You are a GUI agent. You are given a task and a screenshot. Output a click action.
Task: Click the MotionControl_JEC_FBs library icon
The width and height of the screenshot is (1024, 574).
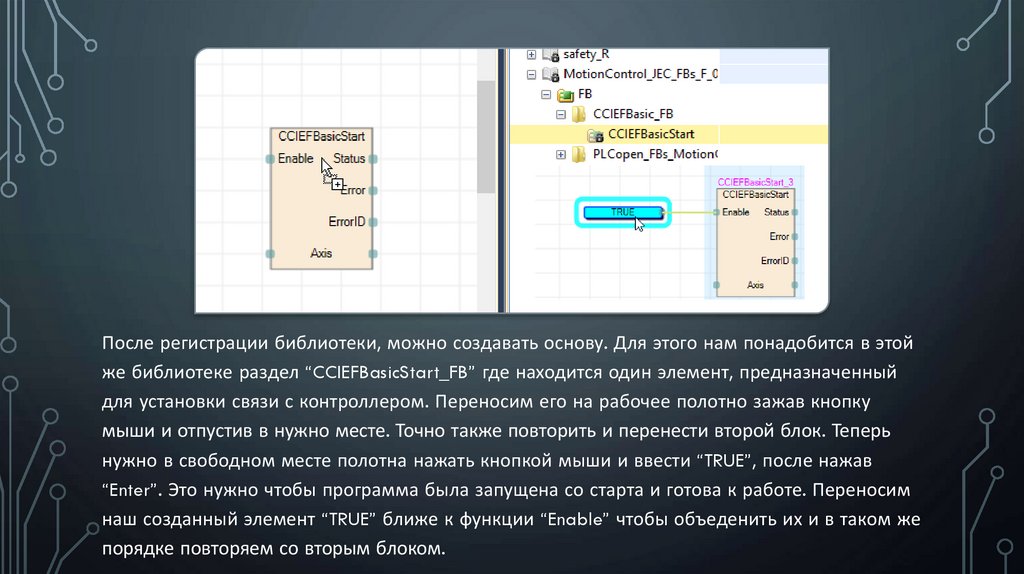[551, 74]
